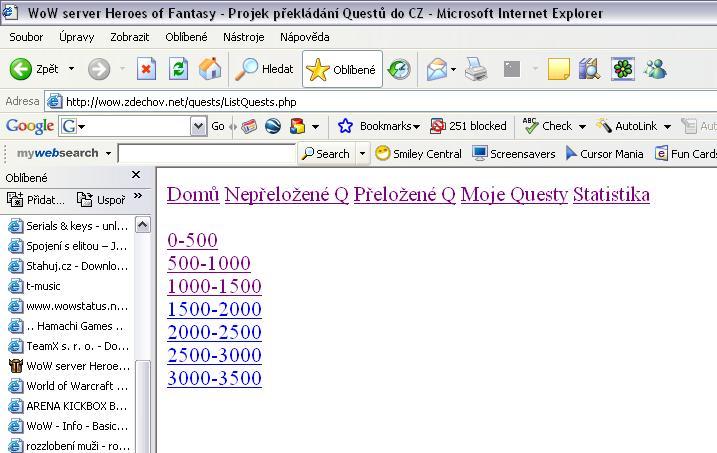Open the Zobrazit menu
717x453 pixels.
point(129,37)
